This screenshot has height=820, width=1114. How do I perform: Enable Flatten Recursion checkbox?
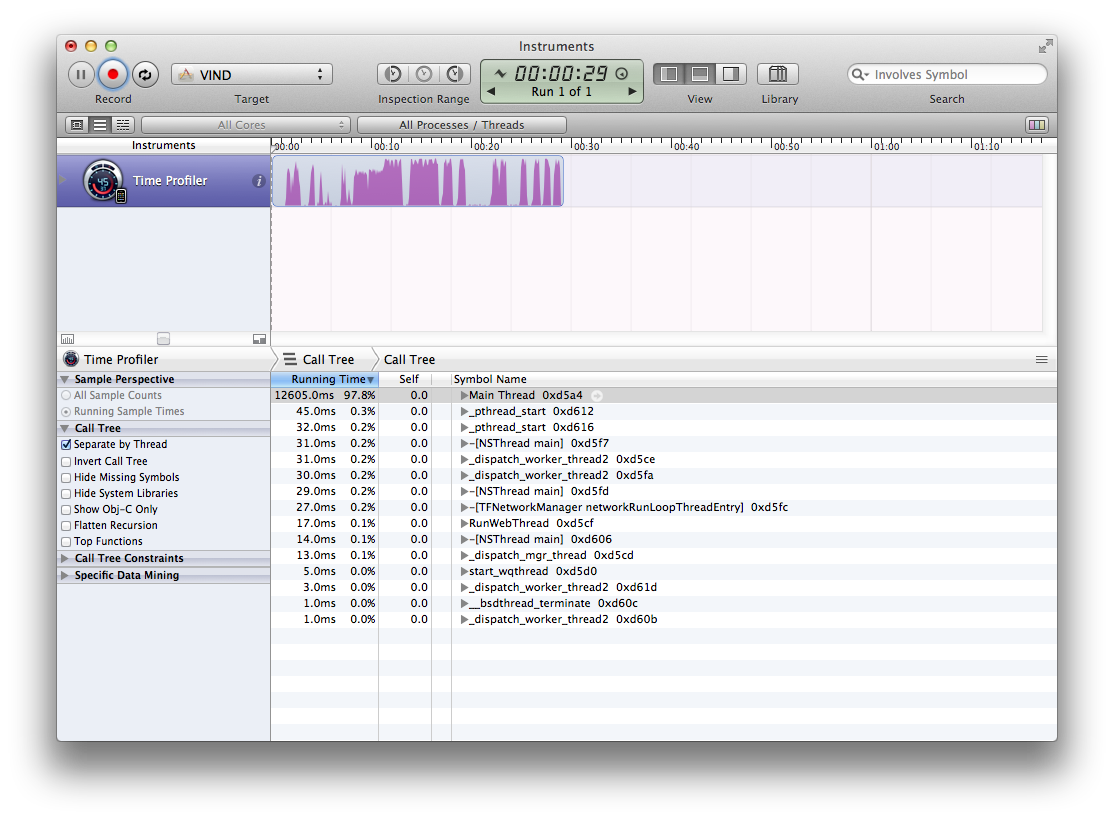tap(66, 526)
